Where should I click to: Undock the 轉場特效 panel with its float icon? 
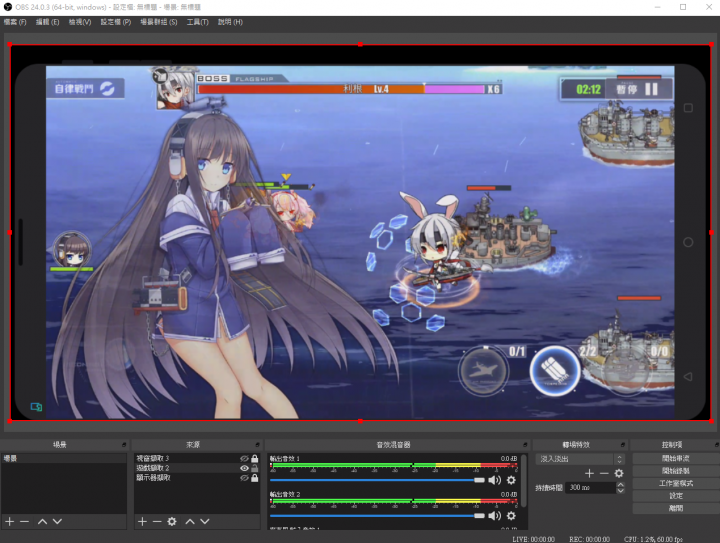[x=623, y=445]
